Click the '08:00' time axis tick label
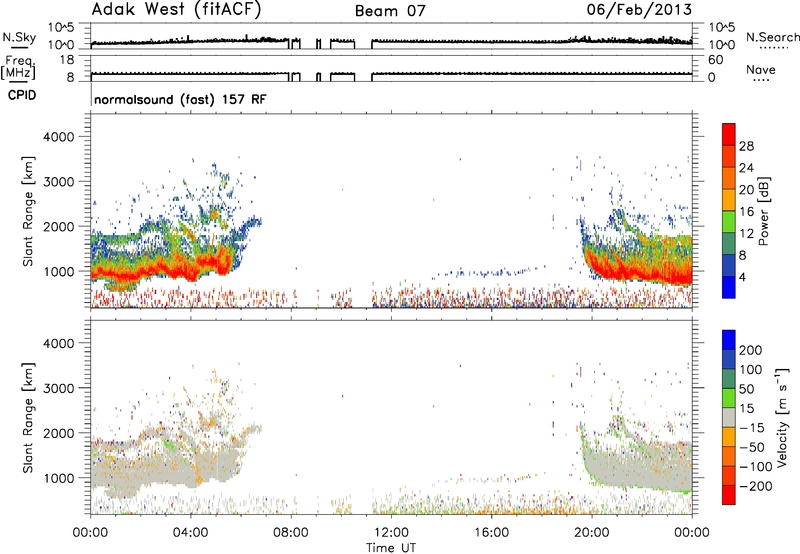 pyautogui.click(x=291, y=533)
